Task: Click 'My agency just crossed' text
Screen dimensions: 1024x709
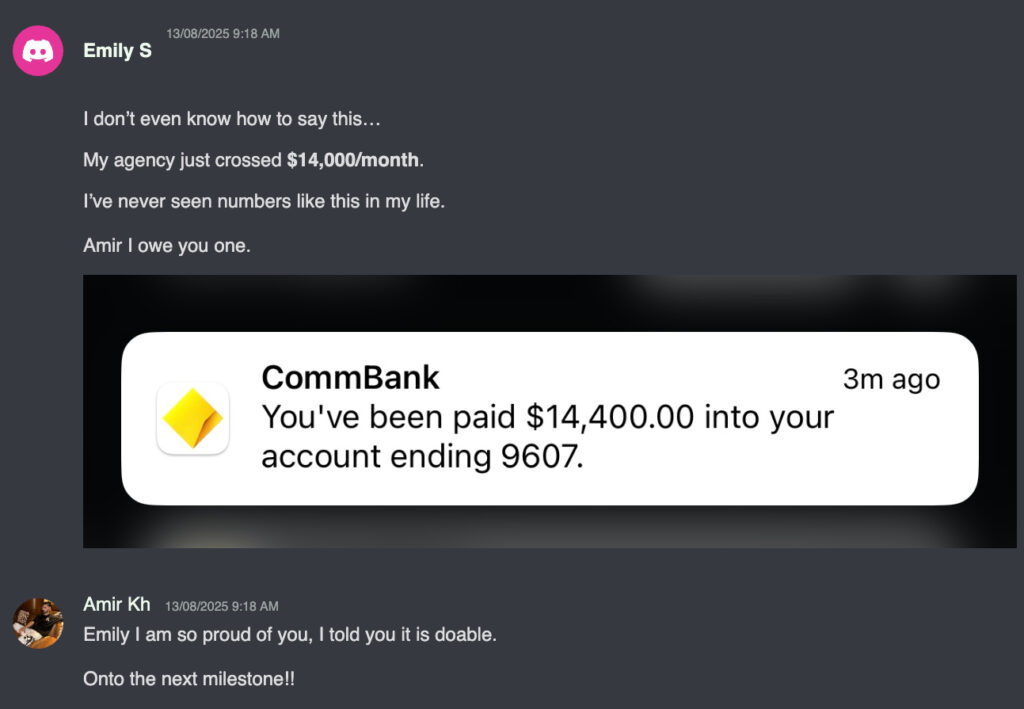Action: [x=183, y=160]
